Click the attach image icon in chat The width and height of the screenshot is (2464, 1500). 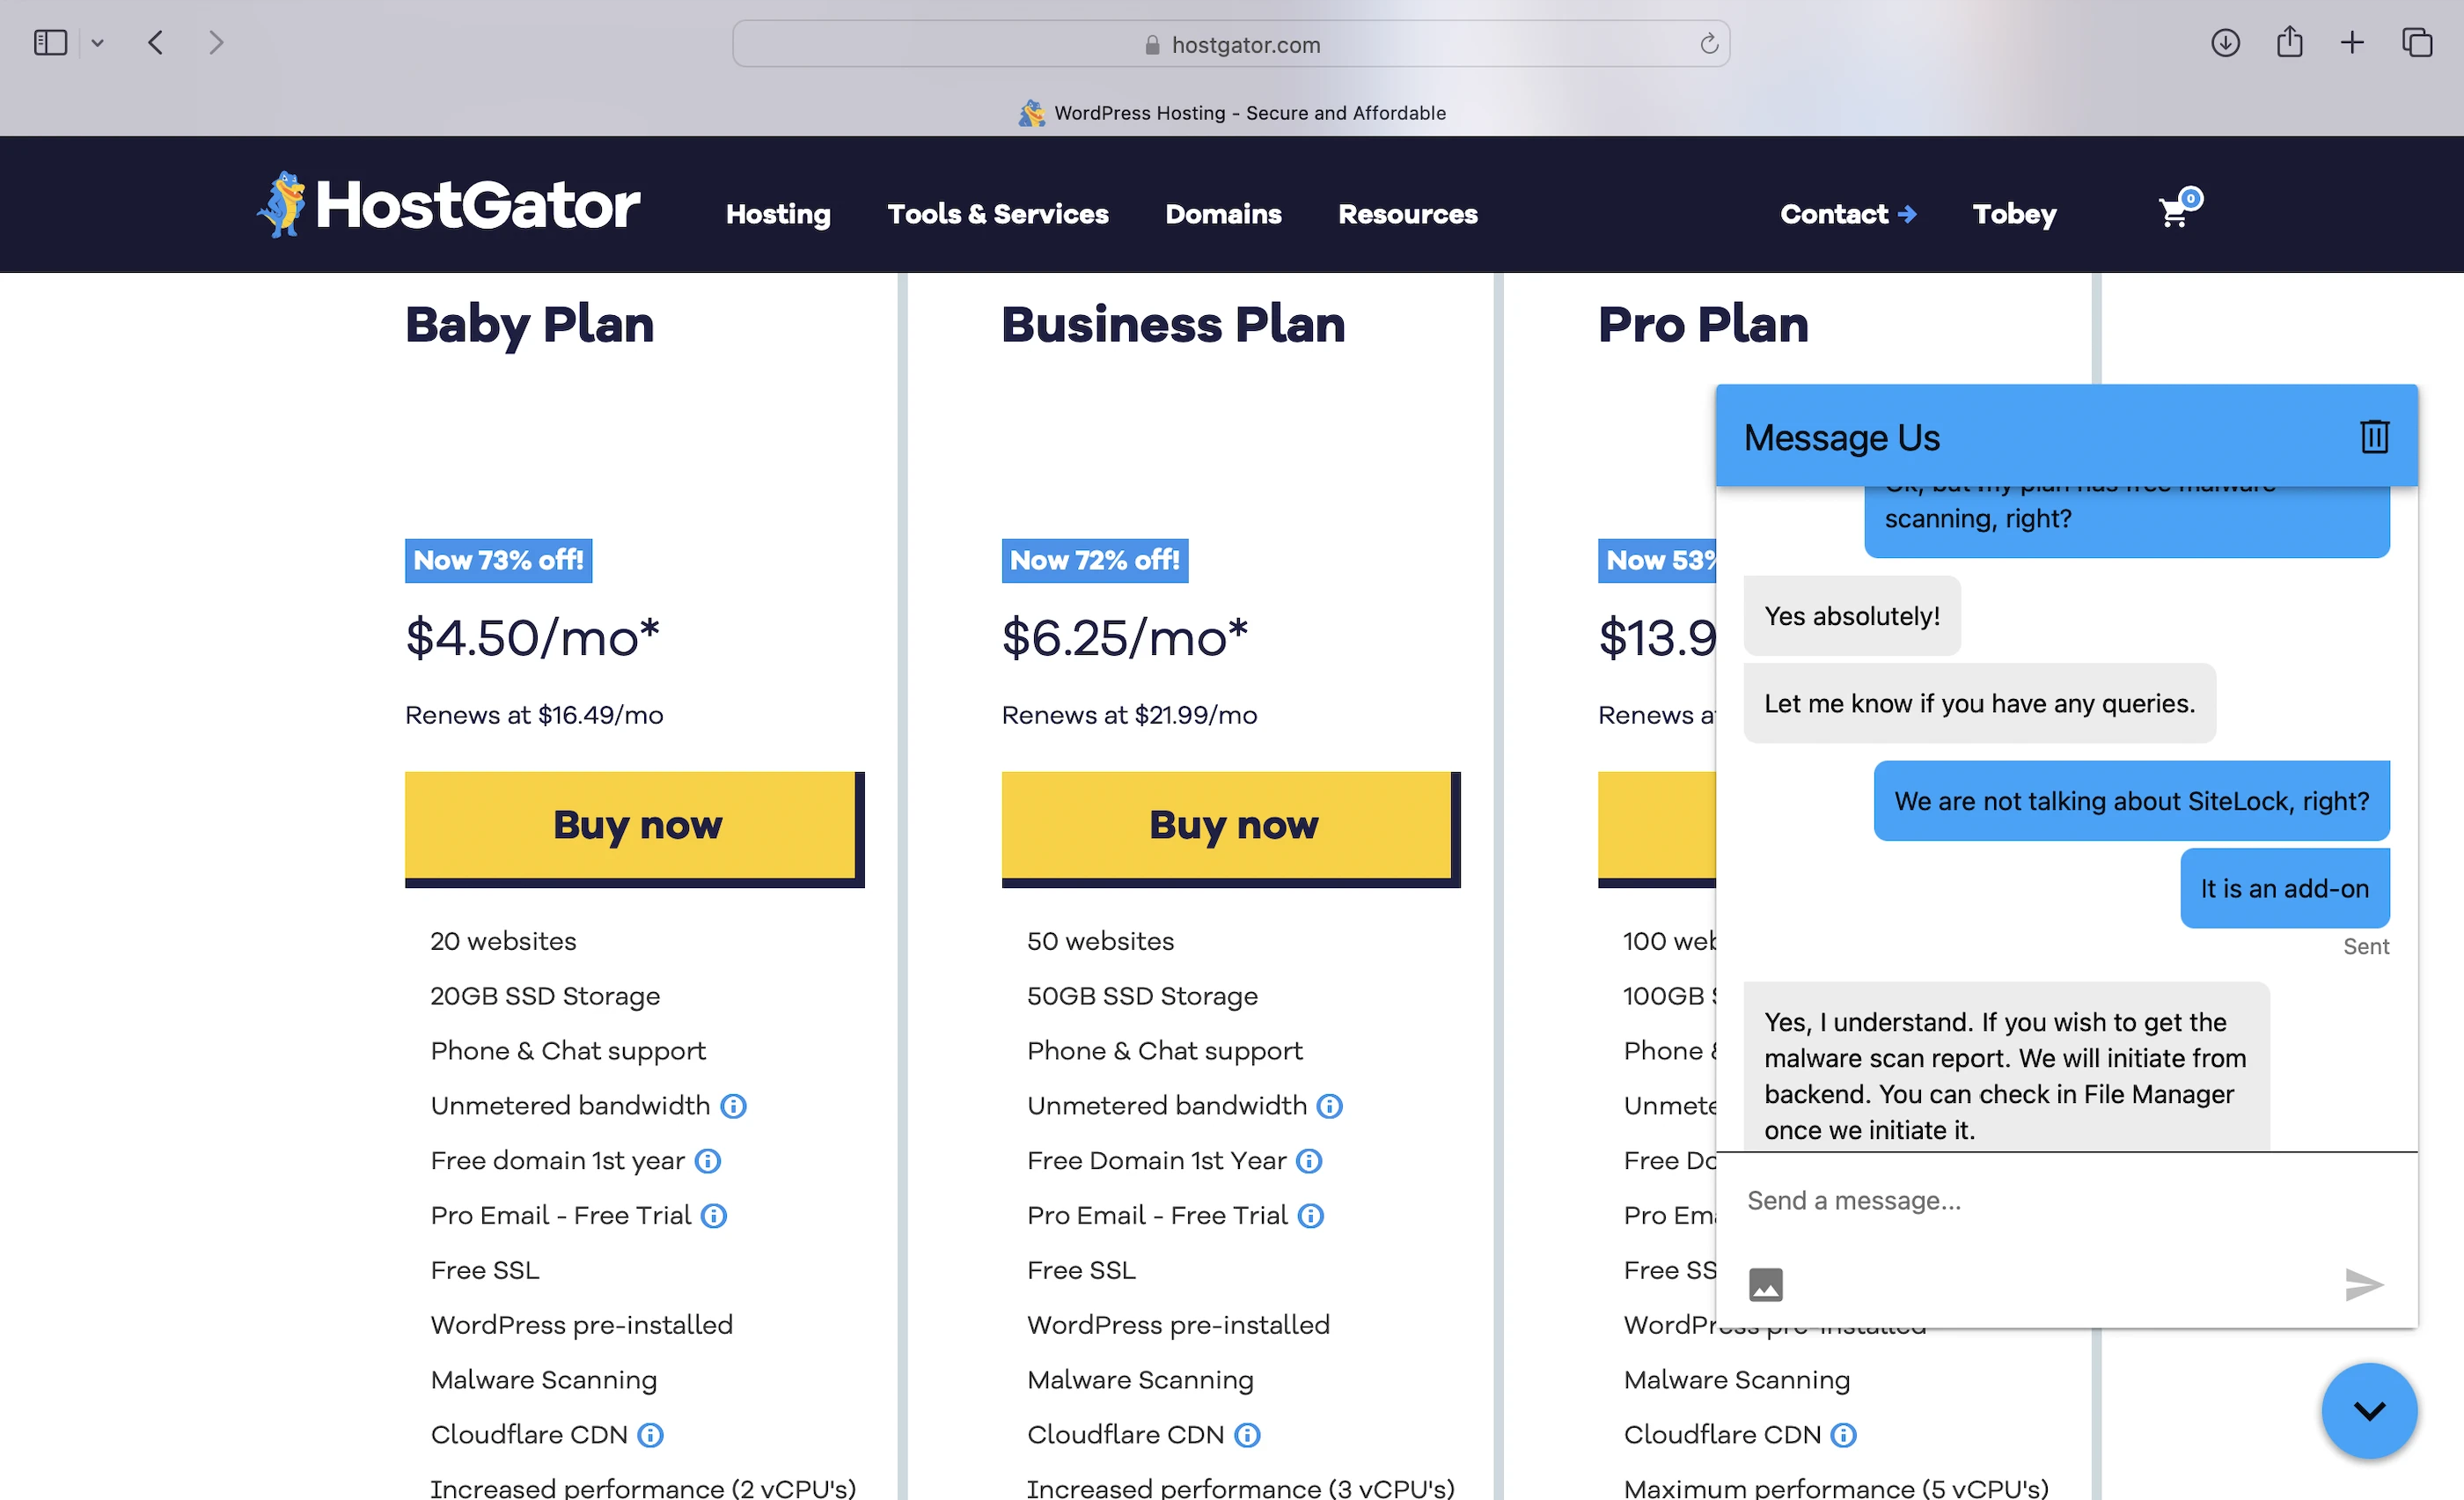(x=1765, y=1284)
